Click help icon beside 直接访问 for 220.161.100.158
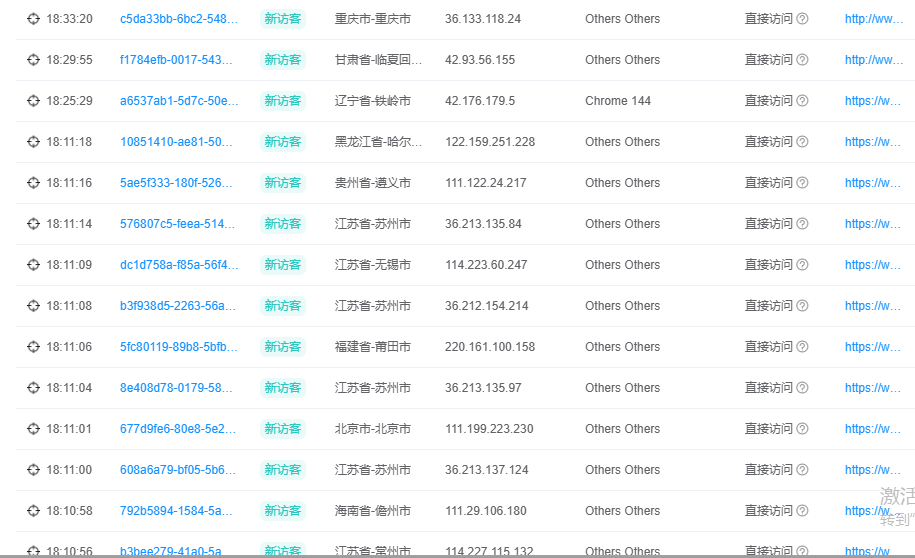The image size is (915, 558). tap(802, 347)
